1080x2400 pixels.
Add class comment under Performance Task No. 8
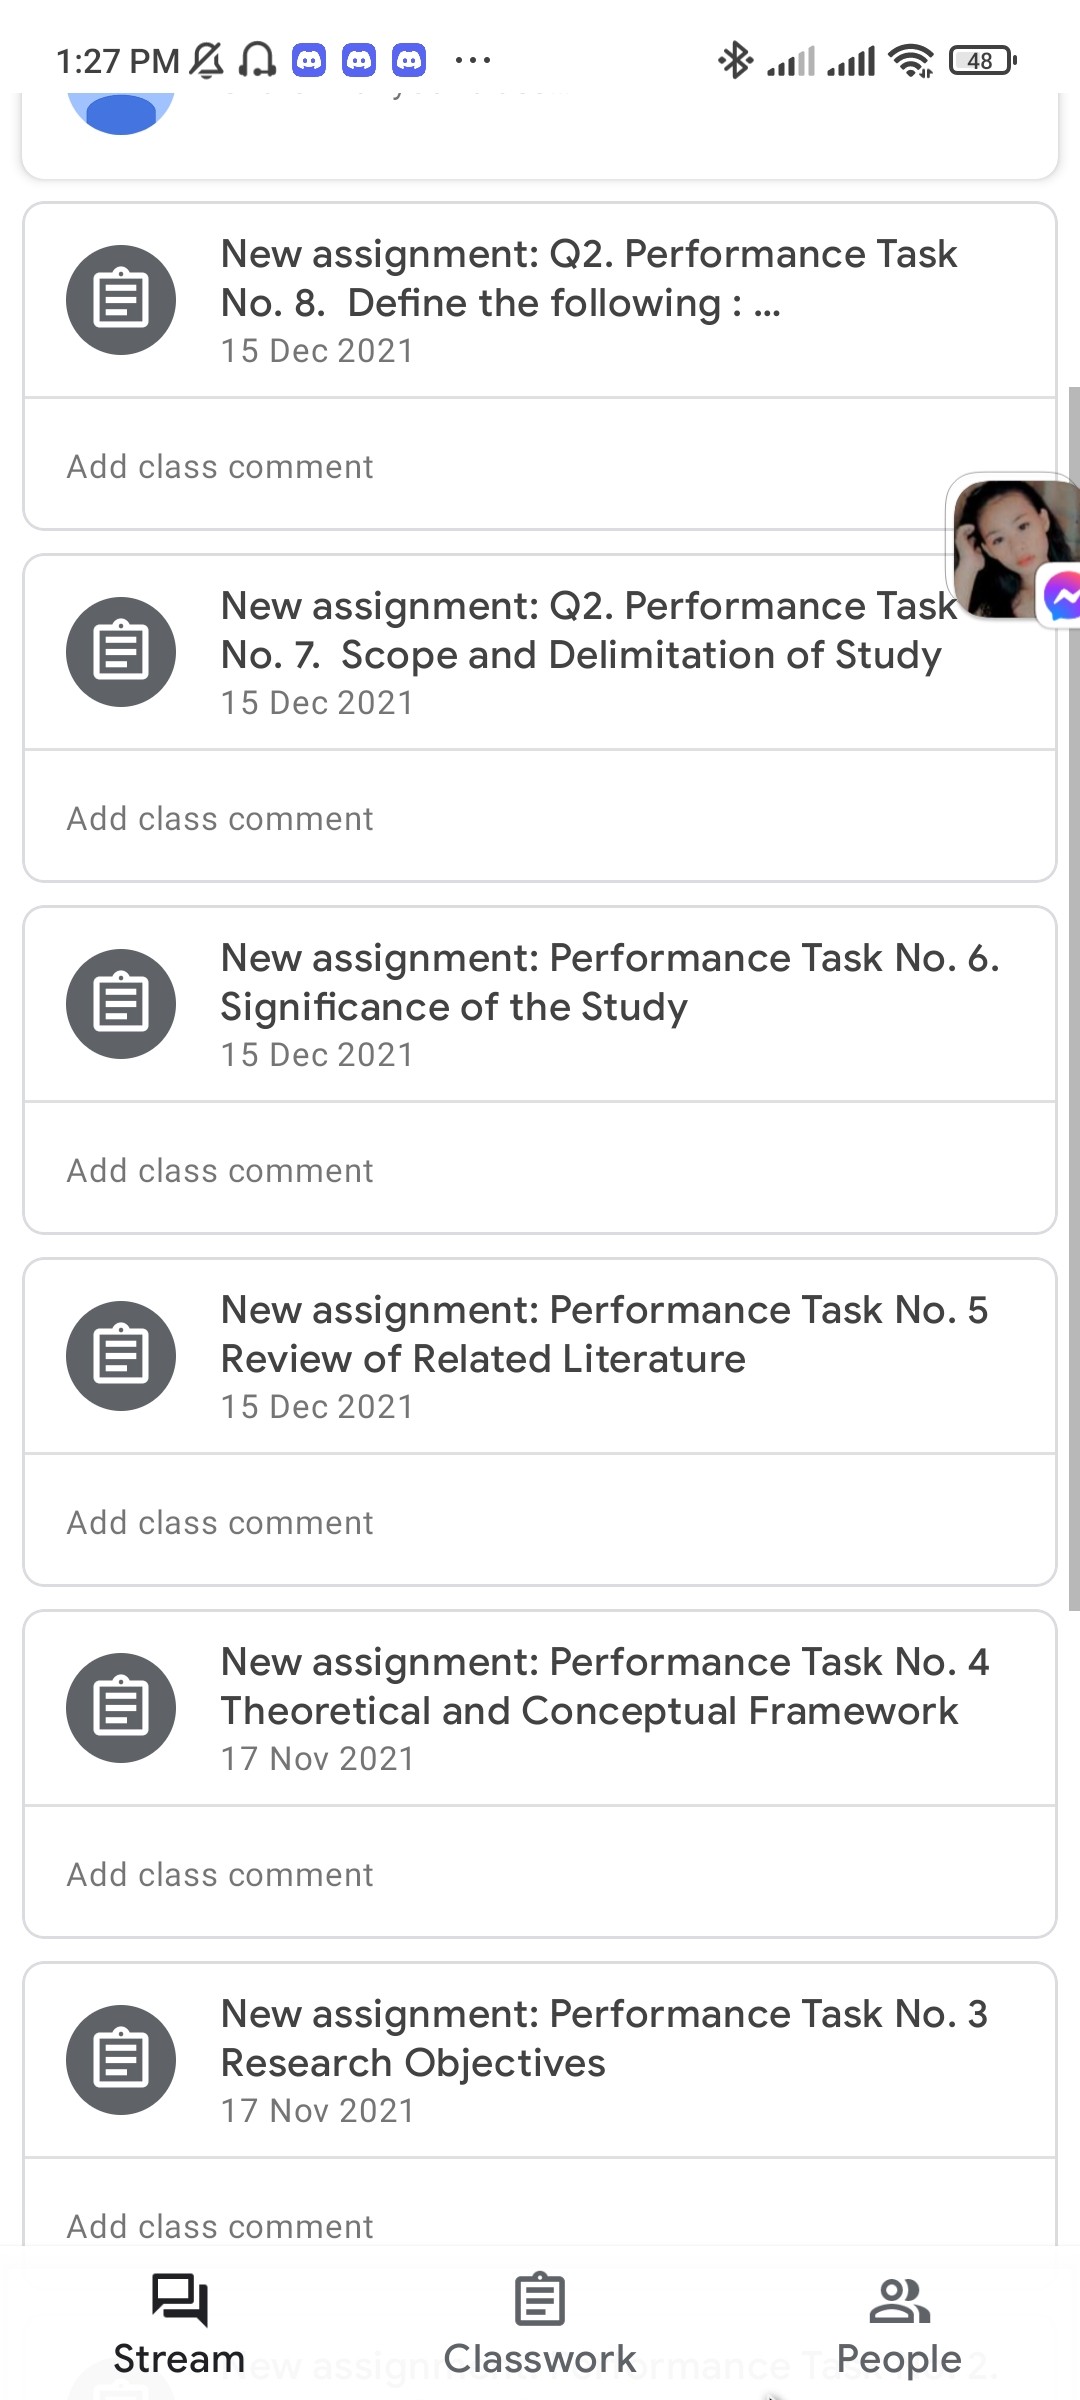[x=540, y=466]
